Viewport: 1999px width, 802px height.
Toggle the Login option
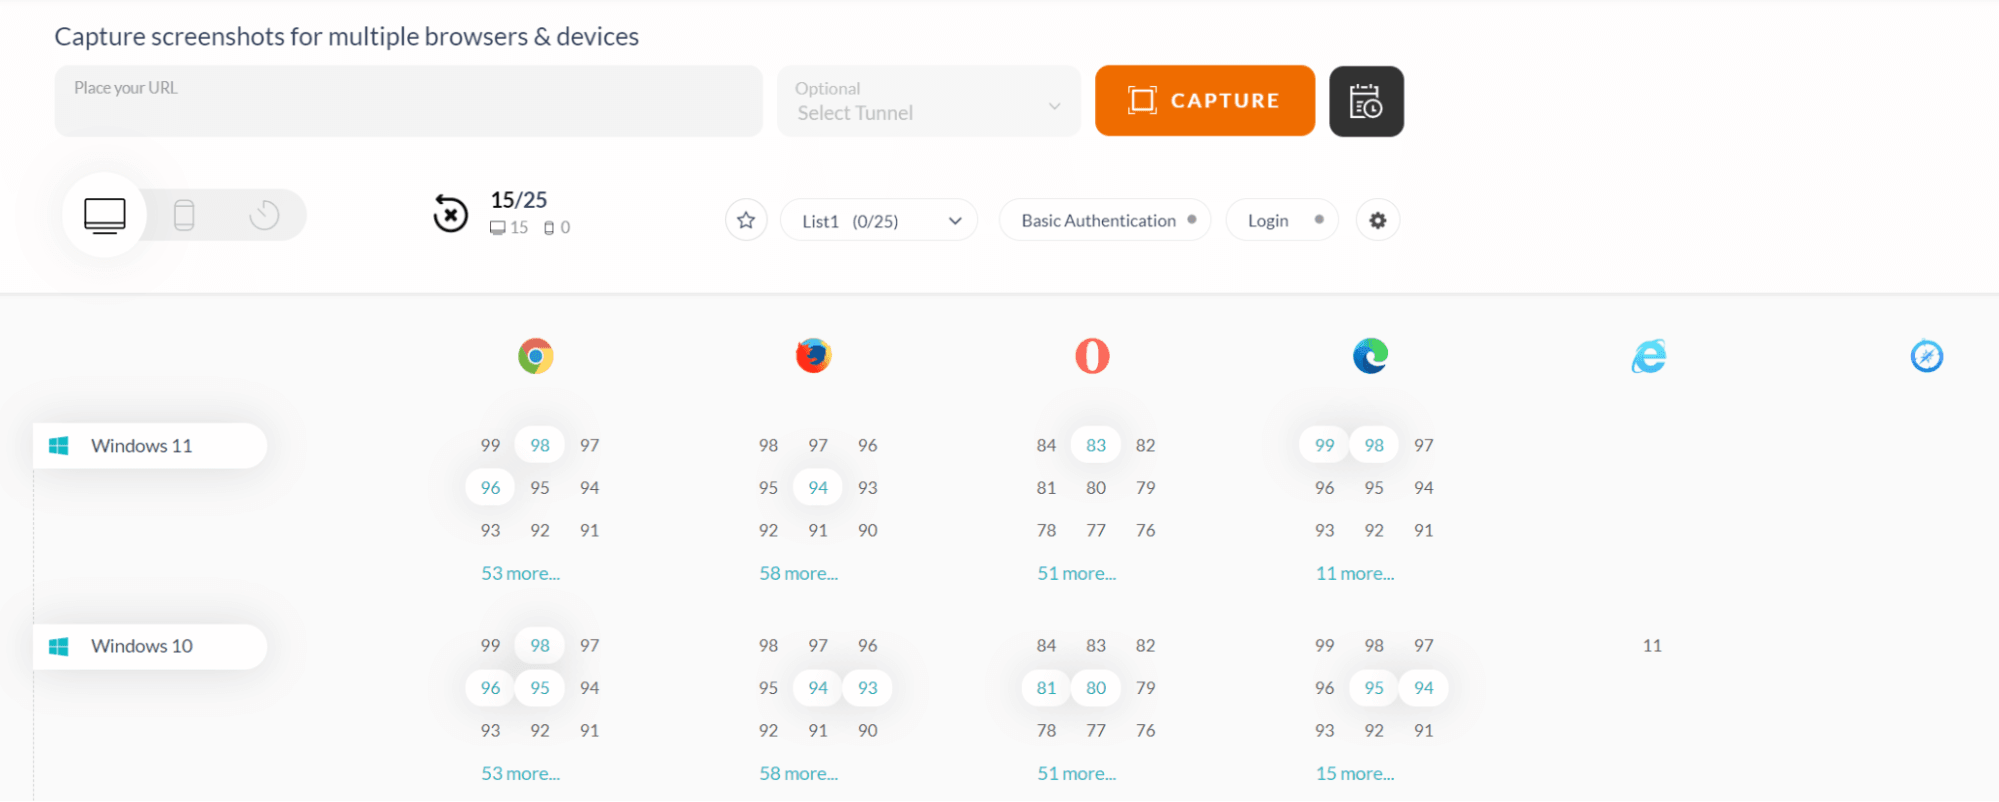[1282, 220]
